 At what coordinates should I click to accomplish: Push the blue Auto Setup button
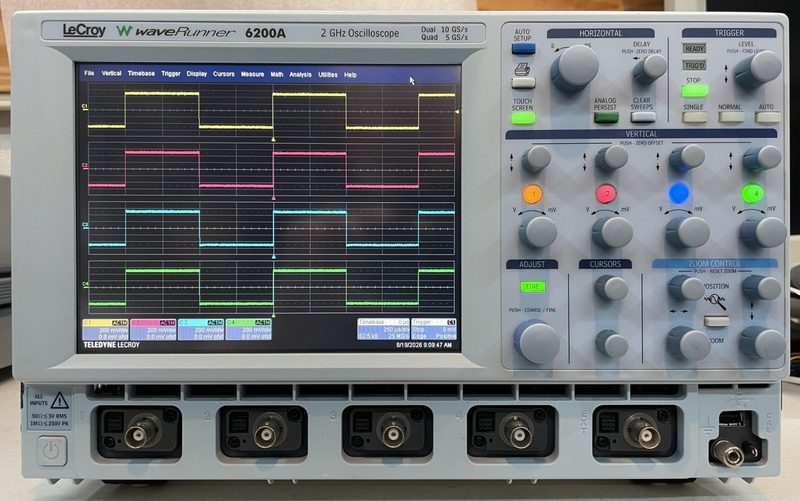(x=523, y=49)
